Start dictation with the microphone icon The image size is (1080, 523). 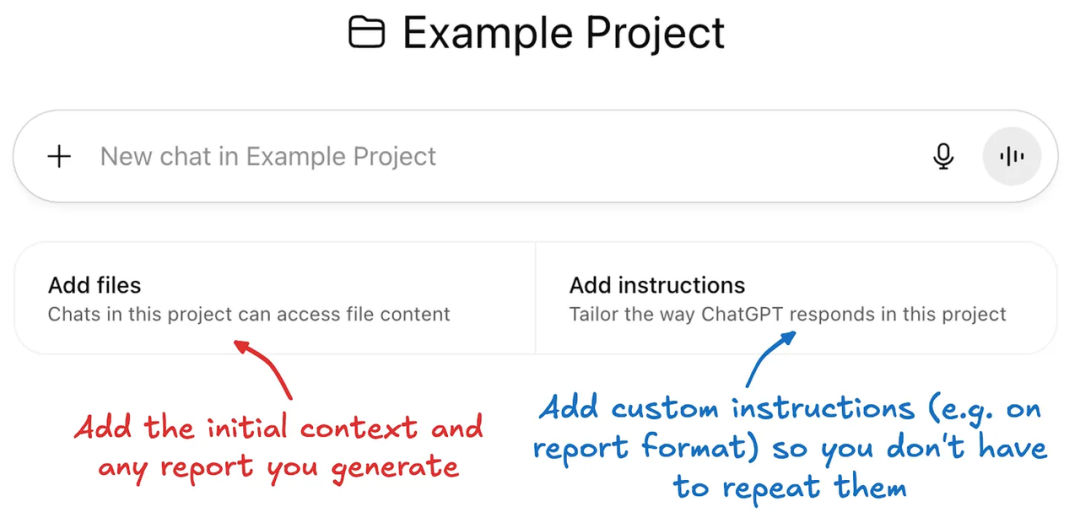coord(944,156)
